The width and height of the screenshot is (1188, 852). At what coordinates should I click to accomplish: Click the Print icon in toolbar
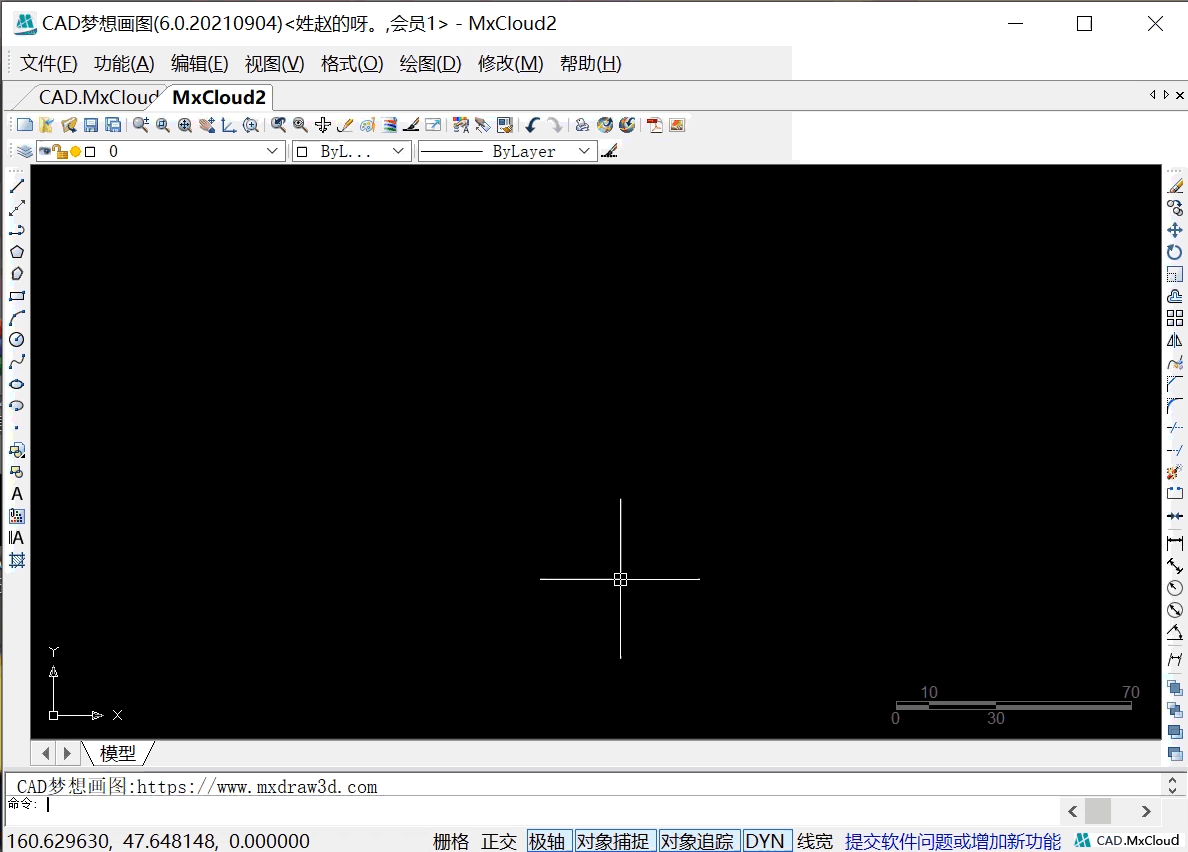tap(582, 125)
